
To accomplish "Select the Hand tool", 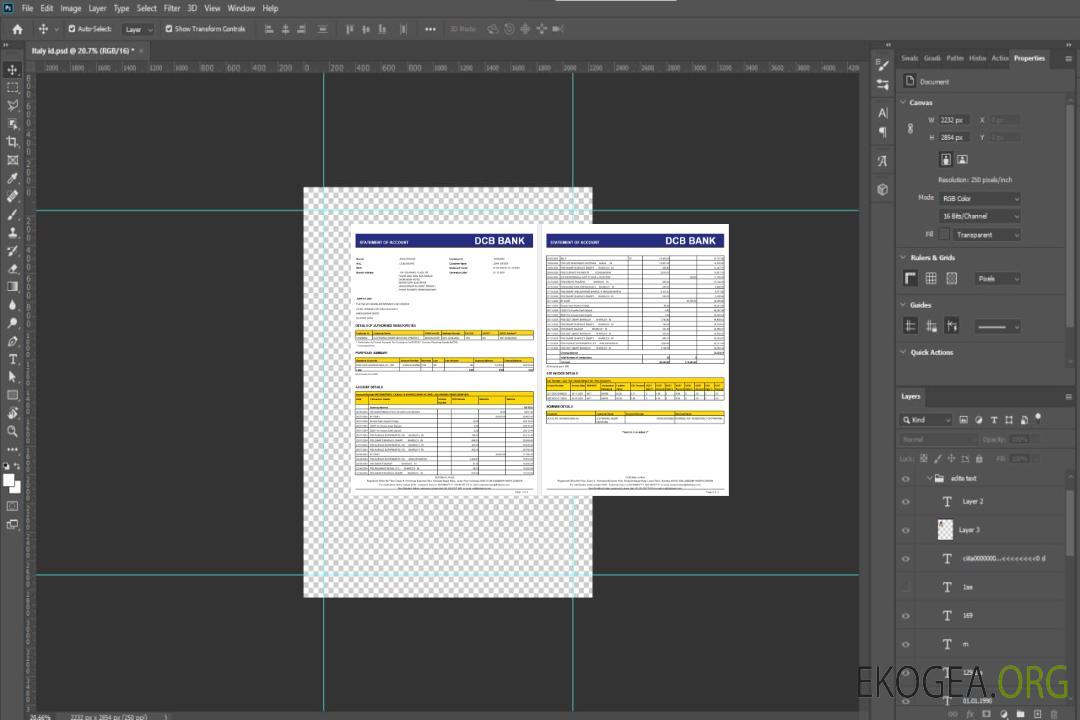I will pos(12,413).
